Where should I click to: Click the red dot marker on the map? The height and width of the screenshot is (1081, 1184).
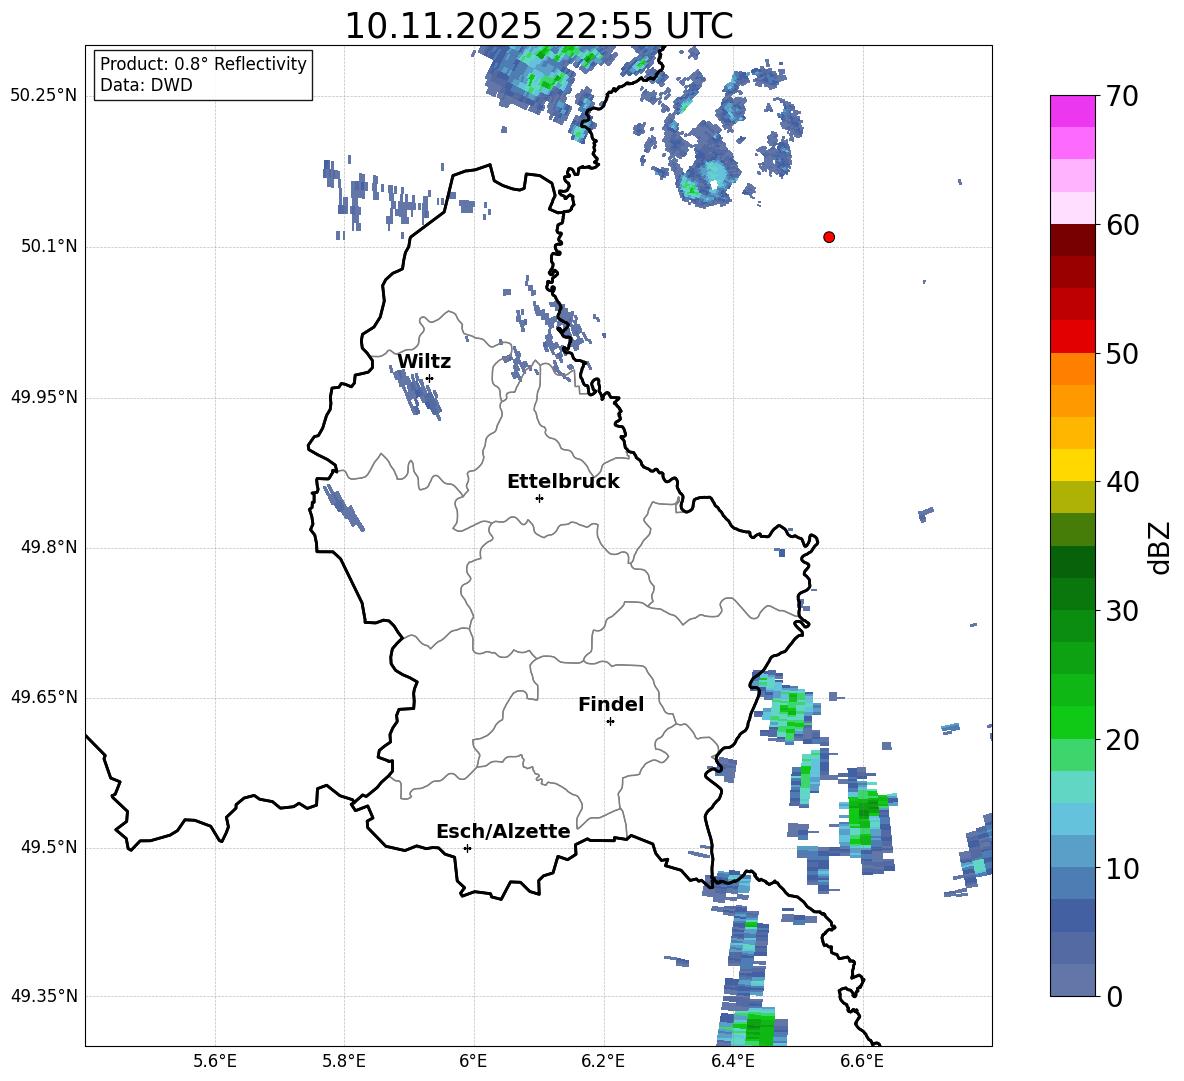point(829,237)
